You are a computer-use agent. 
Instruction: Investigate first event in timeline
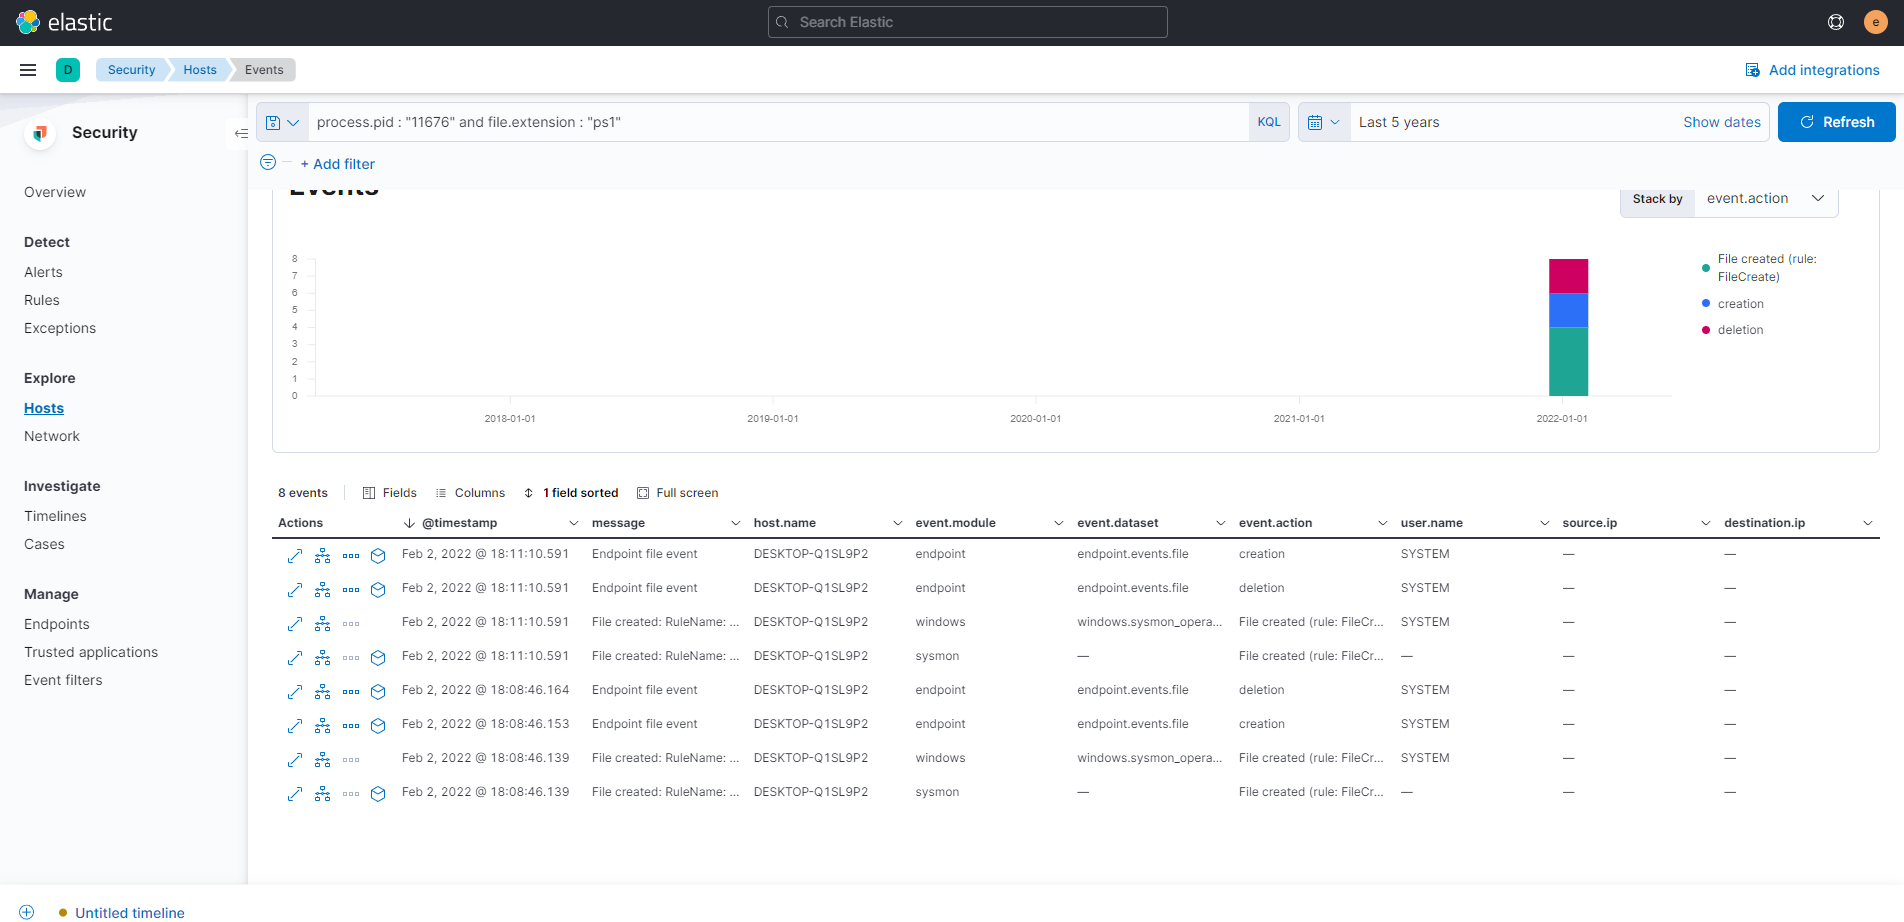[x=378, y=555]
